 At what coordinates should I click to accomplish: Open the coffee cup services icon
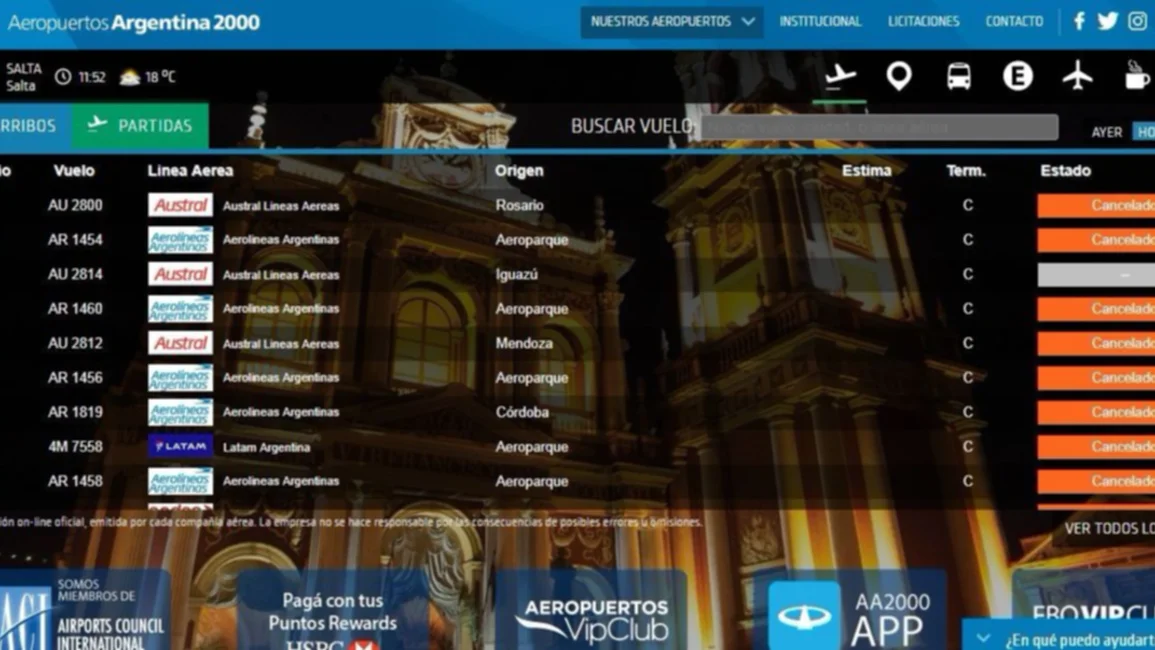pos(1137,76)
